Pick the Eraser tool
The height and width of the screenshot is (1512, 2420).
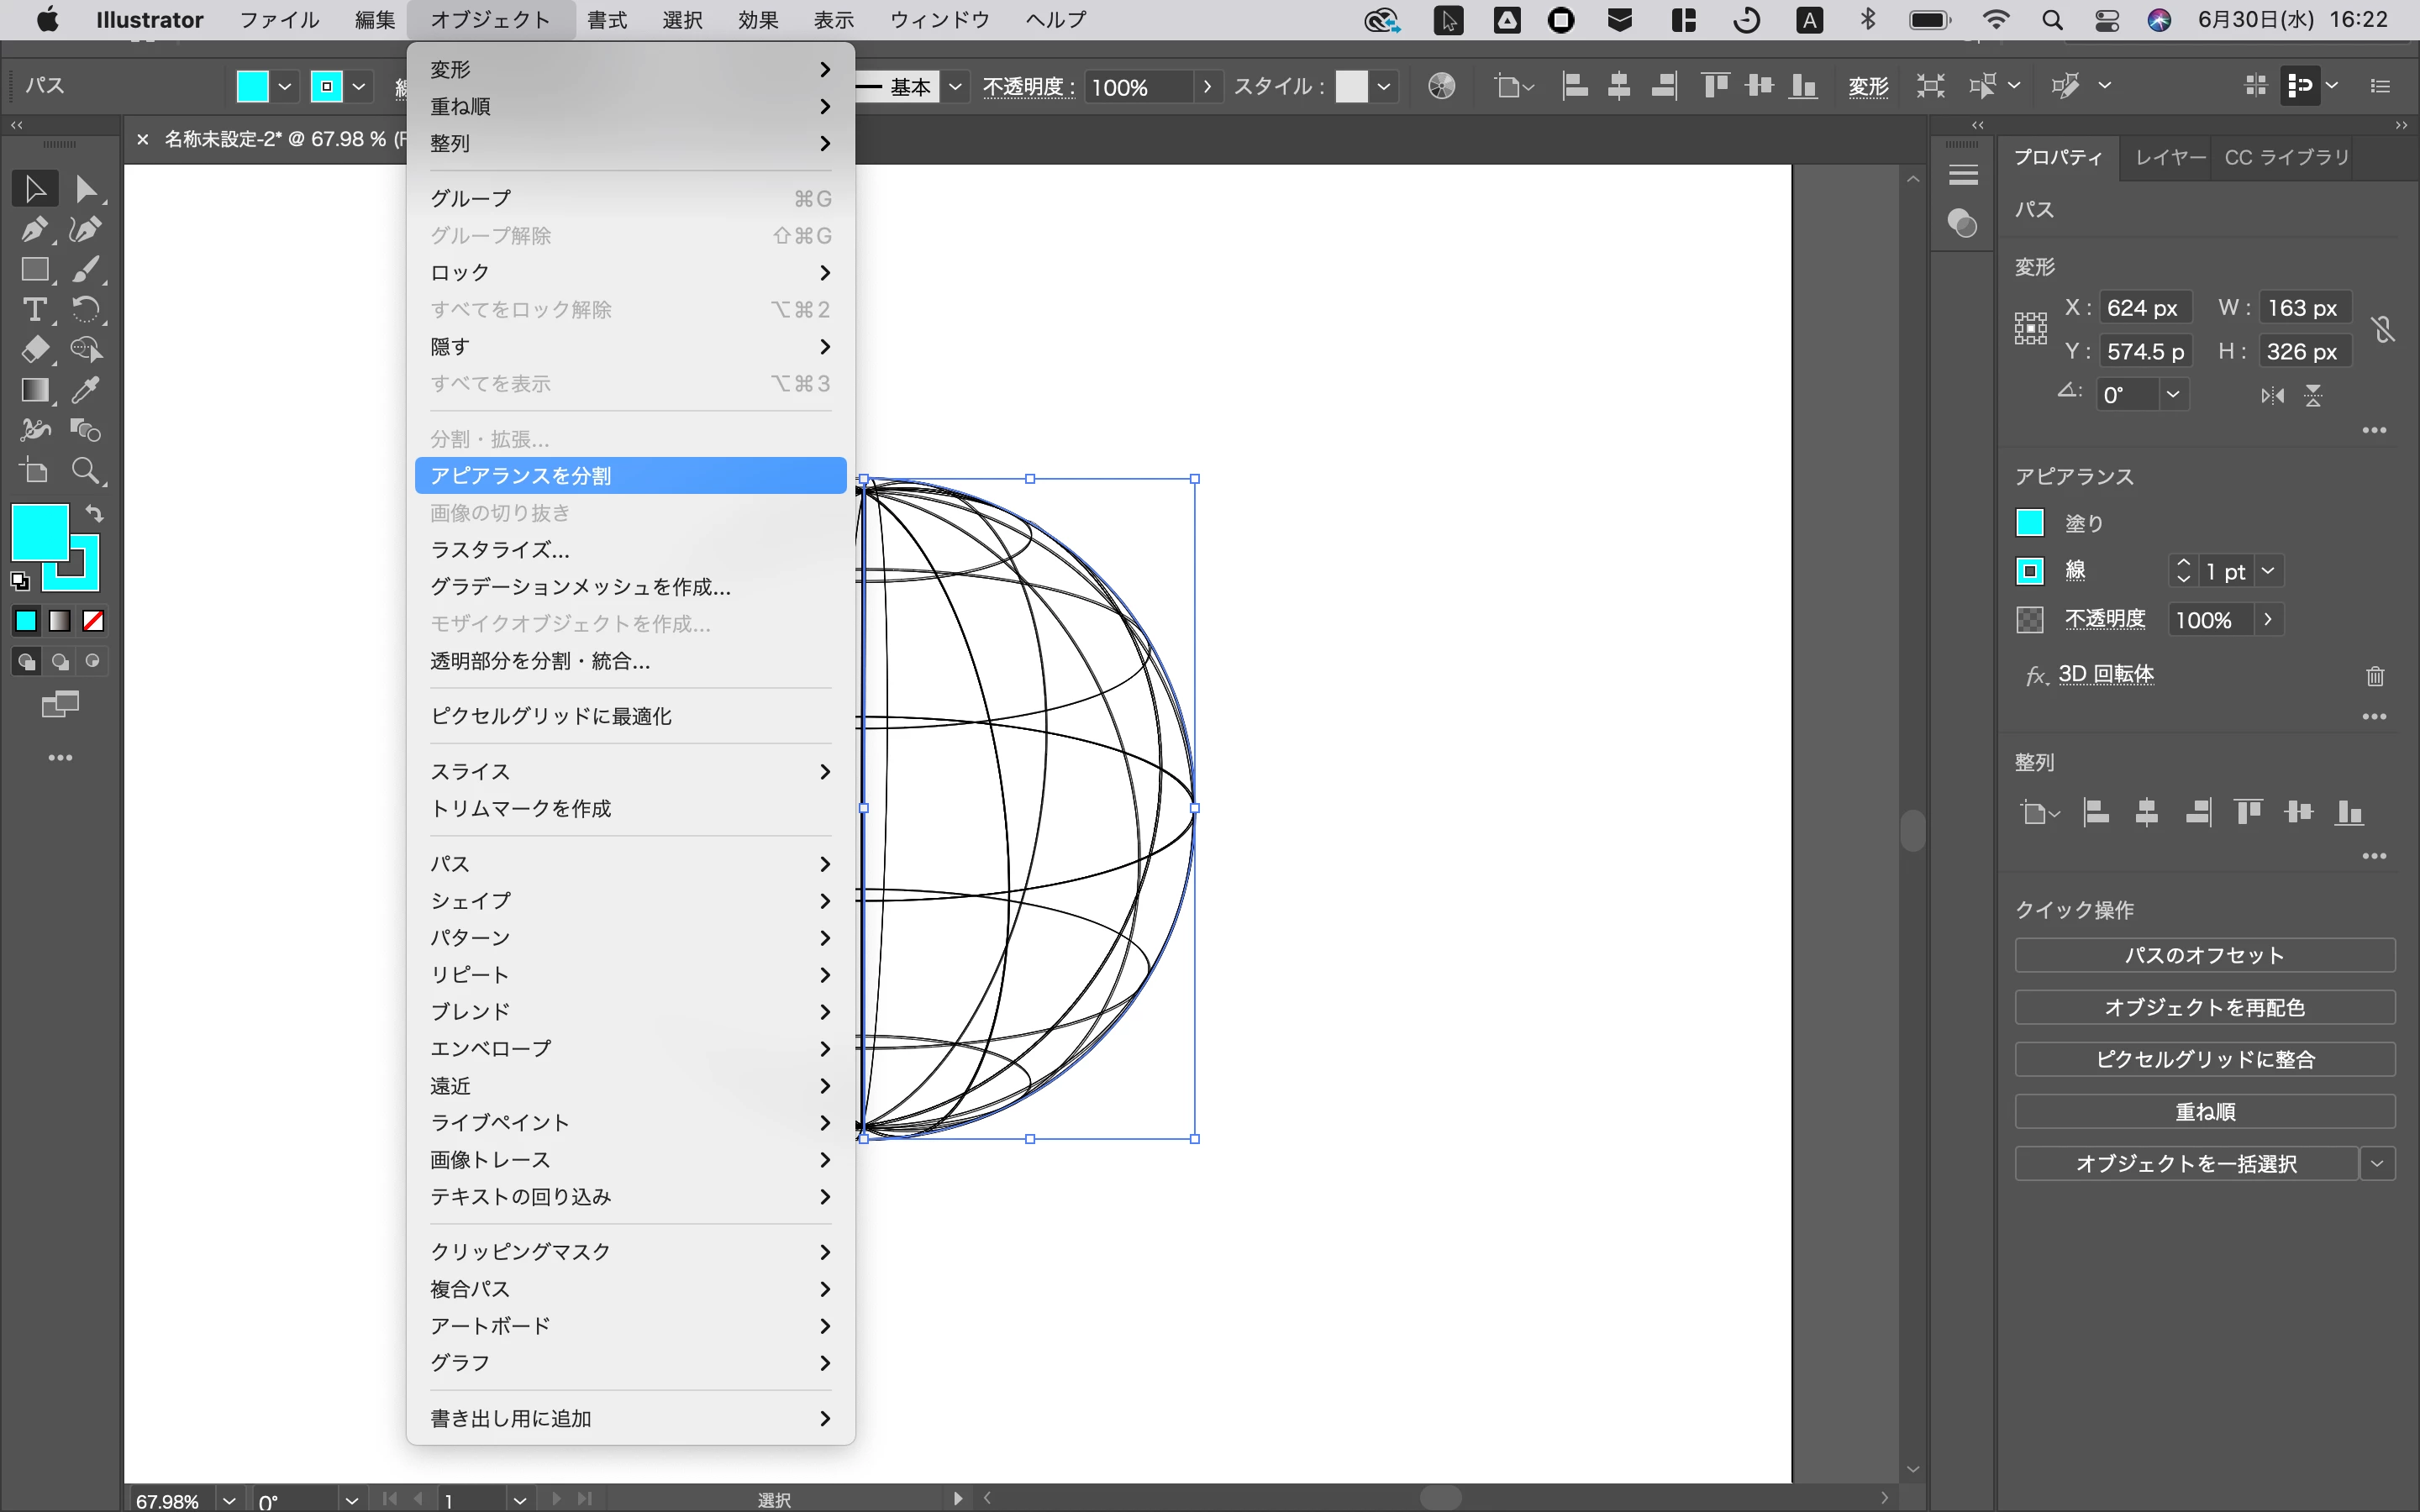point(34,350)
